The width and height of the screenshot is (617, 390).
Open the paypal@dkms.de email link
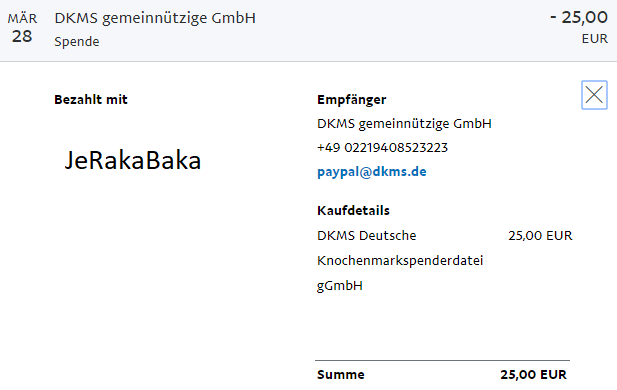371,172
